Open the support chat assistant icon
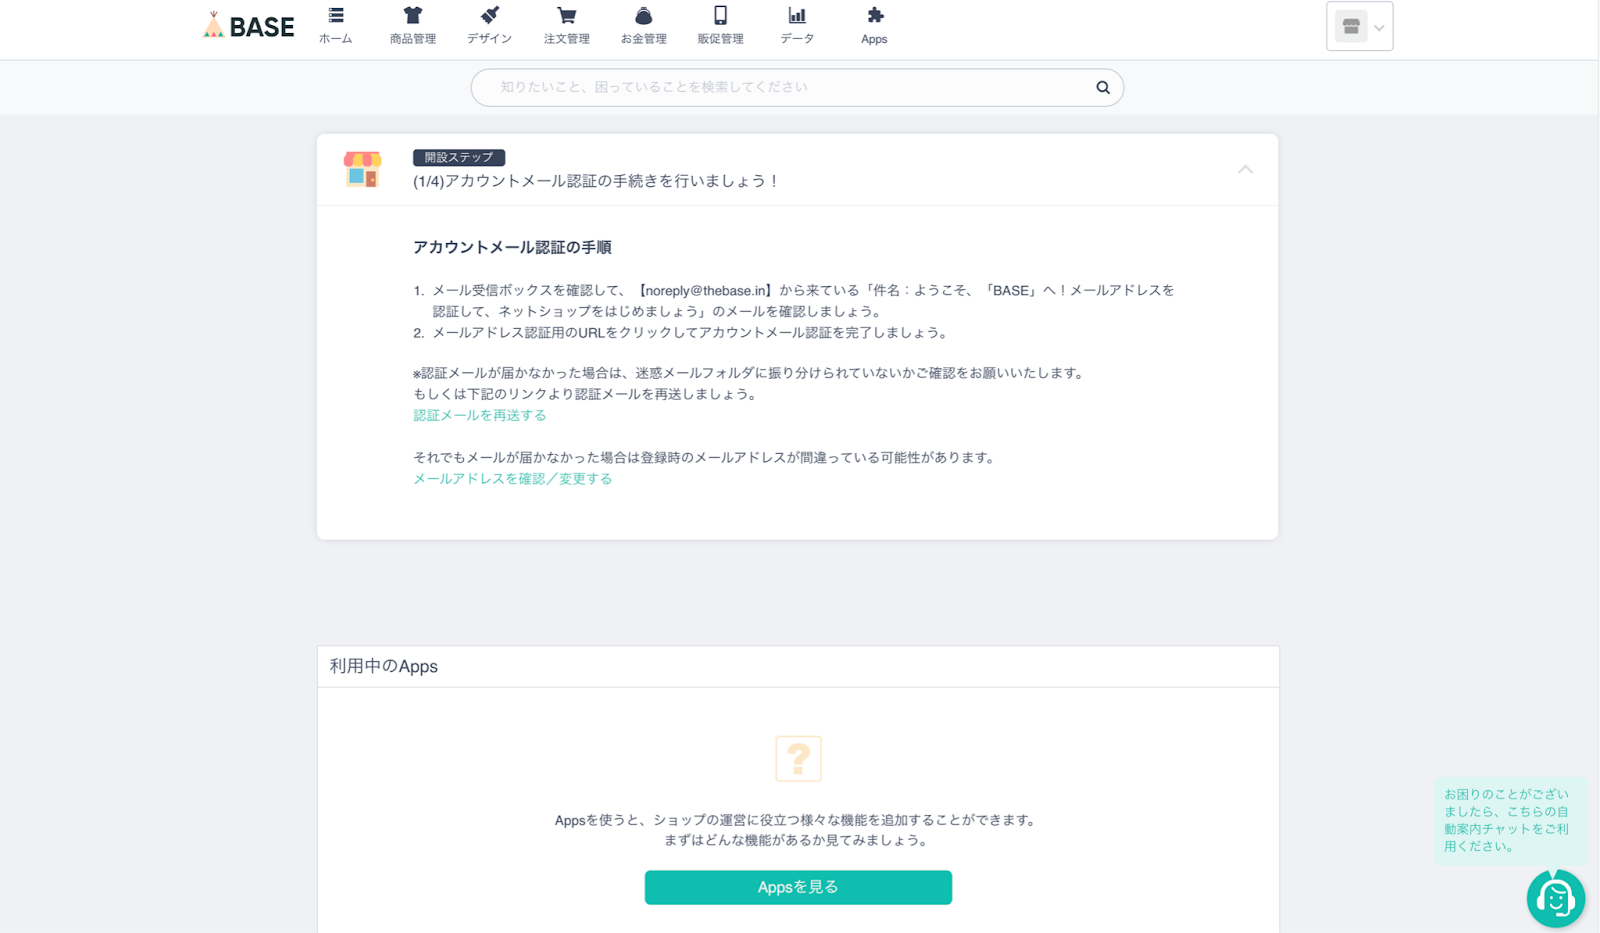1600x933 pixels. point(1556,899)
